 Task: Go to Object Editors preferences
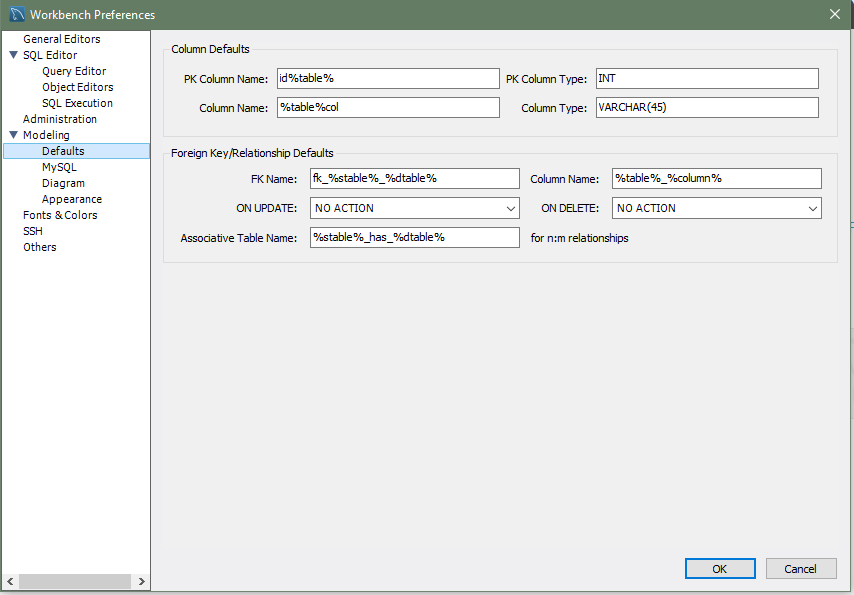77,87
